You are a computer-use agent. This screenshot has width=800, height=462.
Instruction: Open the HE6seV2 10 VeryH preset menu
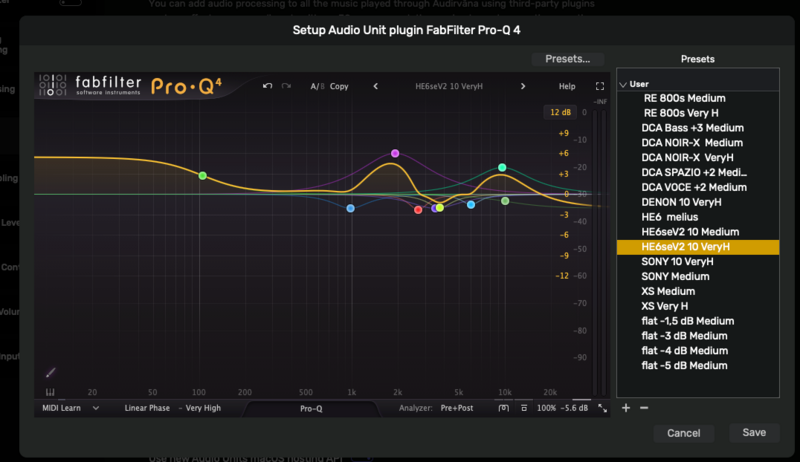448,86
